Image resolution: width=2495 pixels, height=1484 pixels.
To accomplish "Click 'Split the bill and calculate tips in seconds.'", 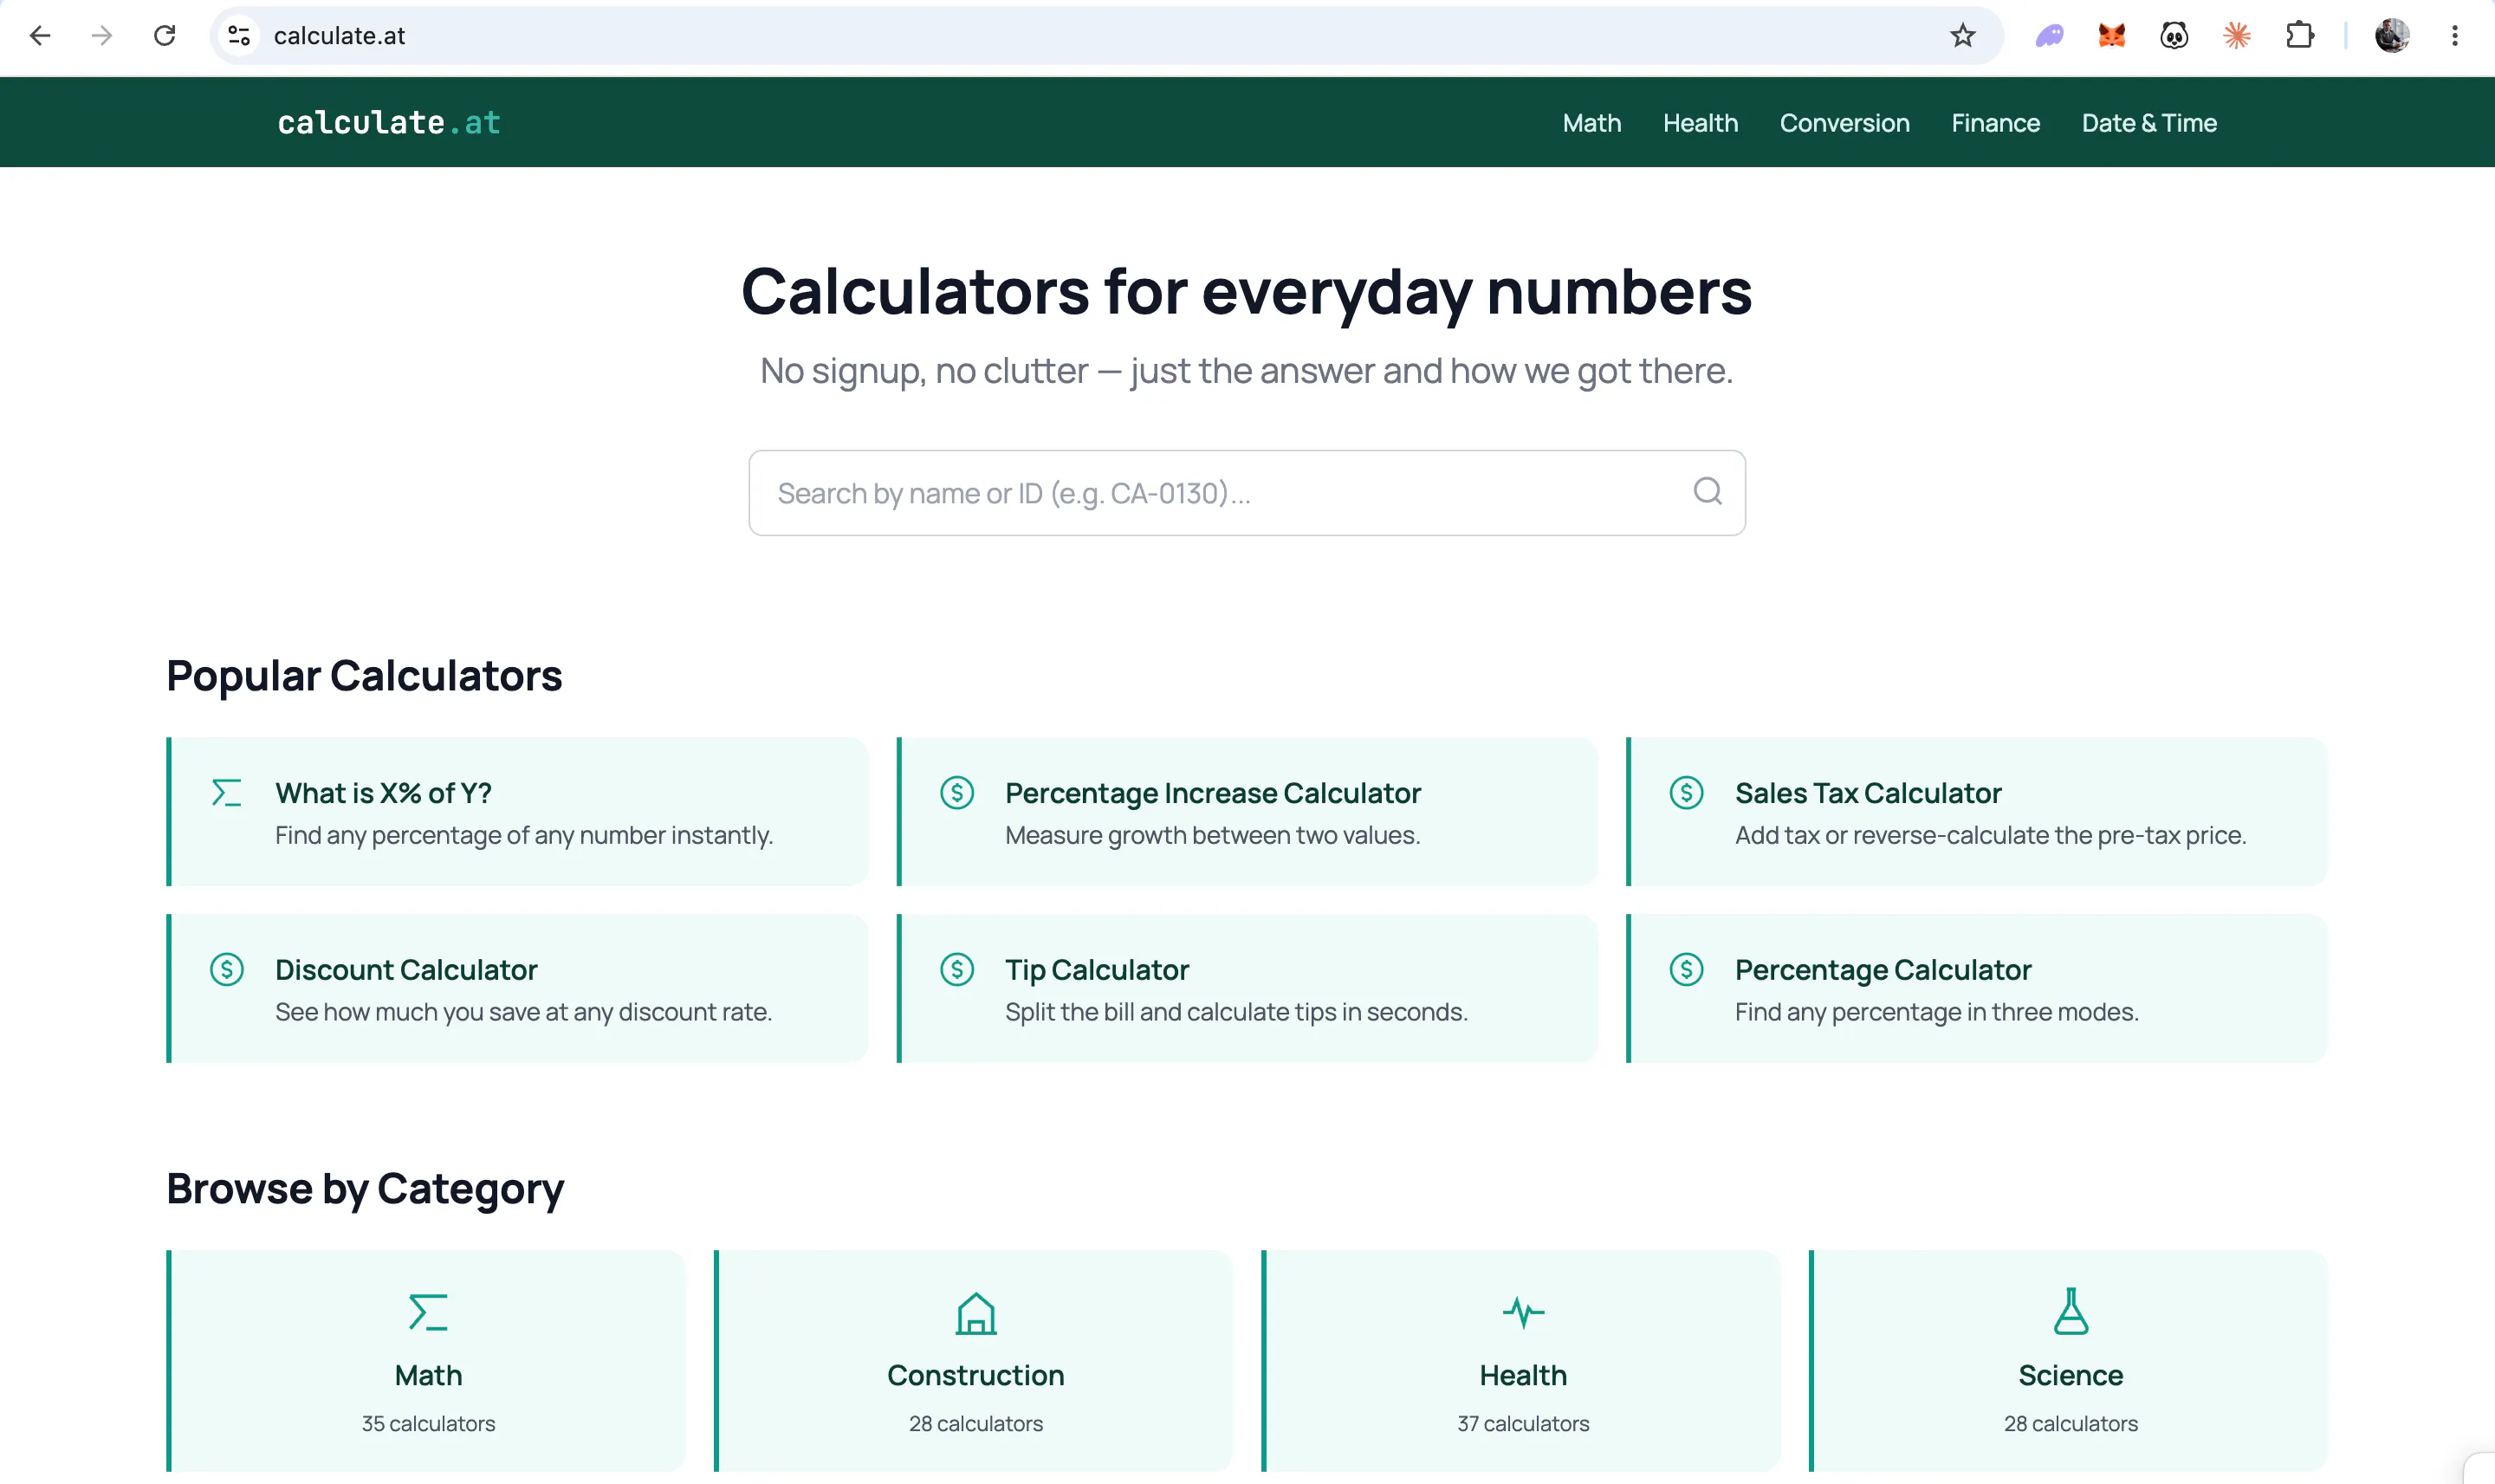I will click(1236, 1012).
